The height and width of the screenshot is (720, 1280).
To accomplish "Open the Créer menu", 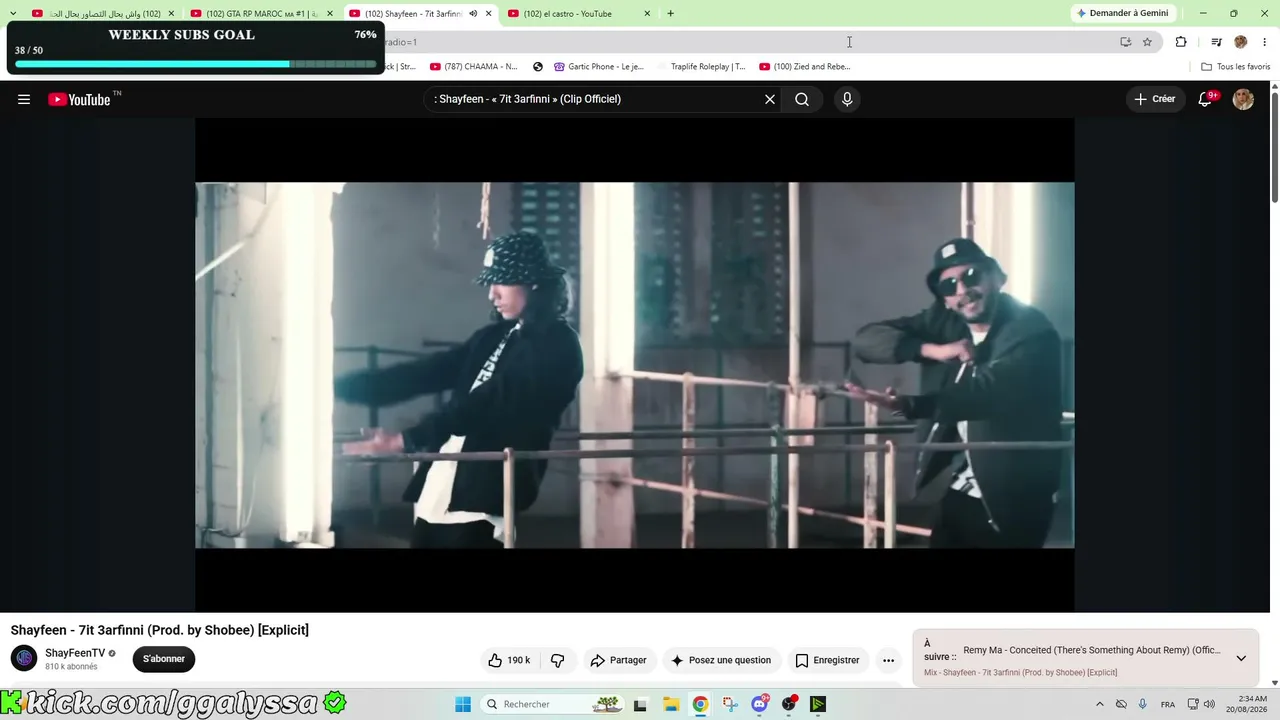I will point(1154,99).
